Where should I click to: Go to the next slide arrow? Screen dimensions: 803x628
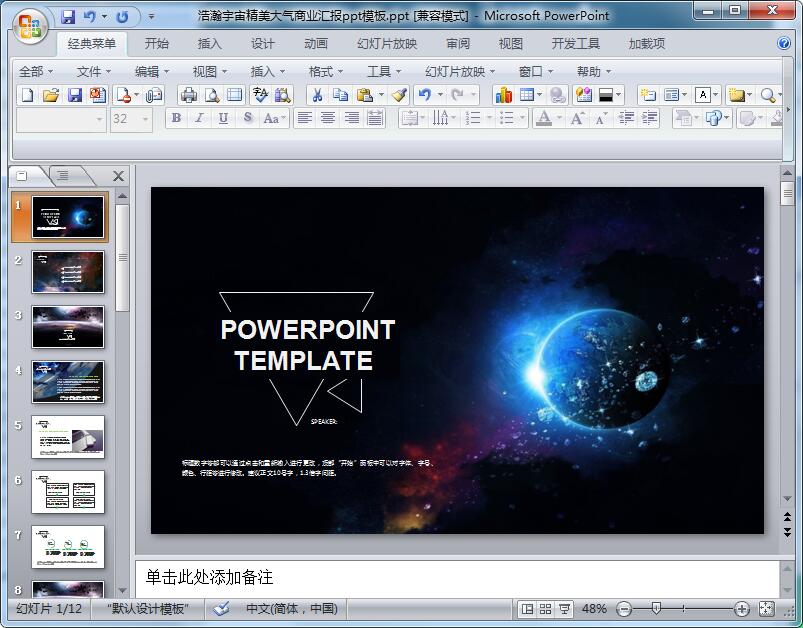tap(787, 533)
